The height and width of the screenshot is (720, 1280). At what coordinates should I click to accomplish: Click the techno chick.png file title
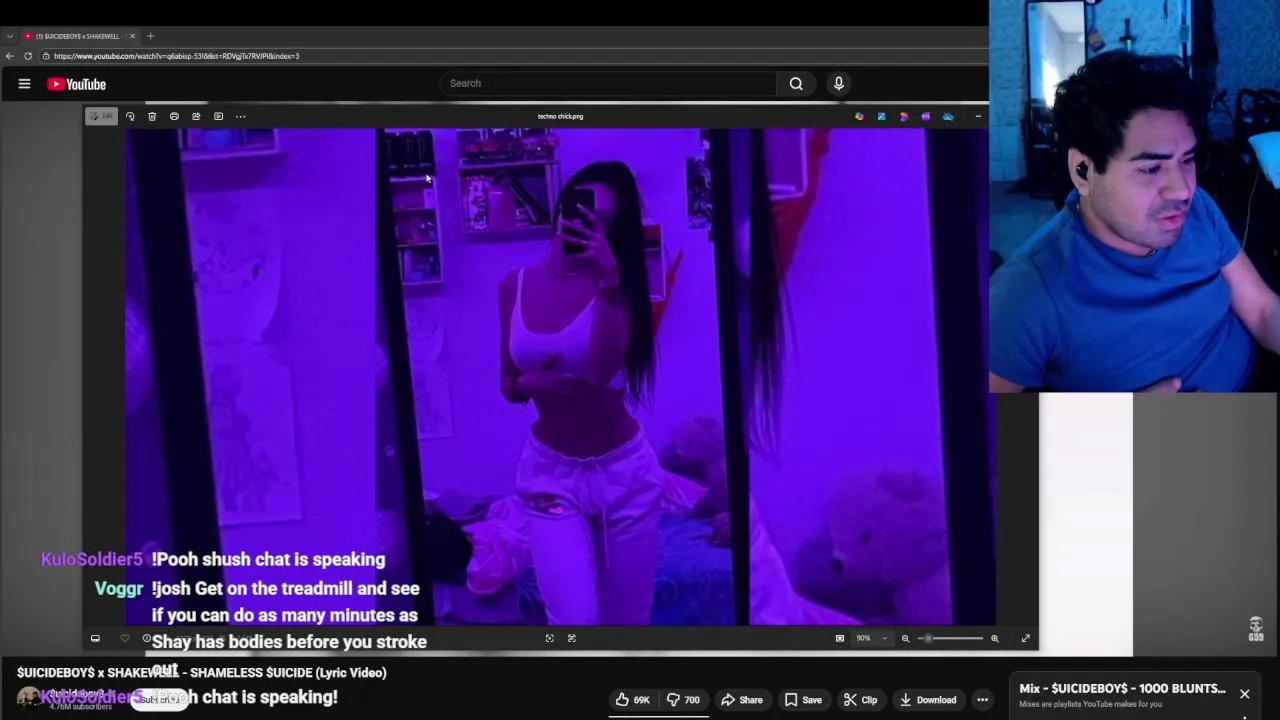[x=560, y=116]
